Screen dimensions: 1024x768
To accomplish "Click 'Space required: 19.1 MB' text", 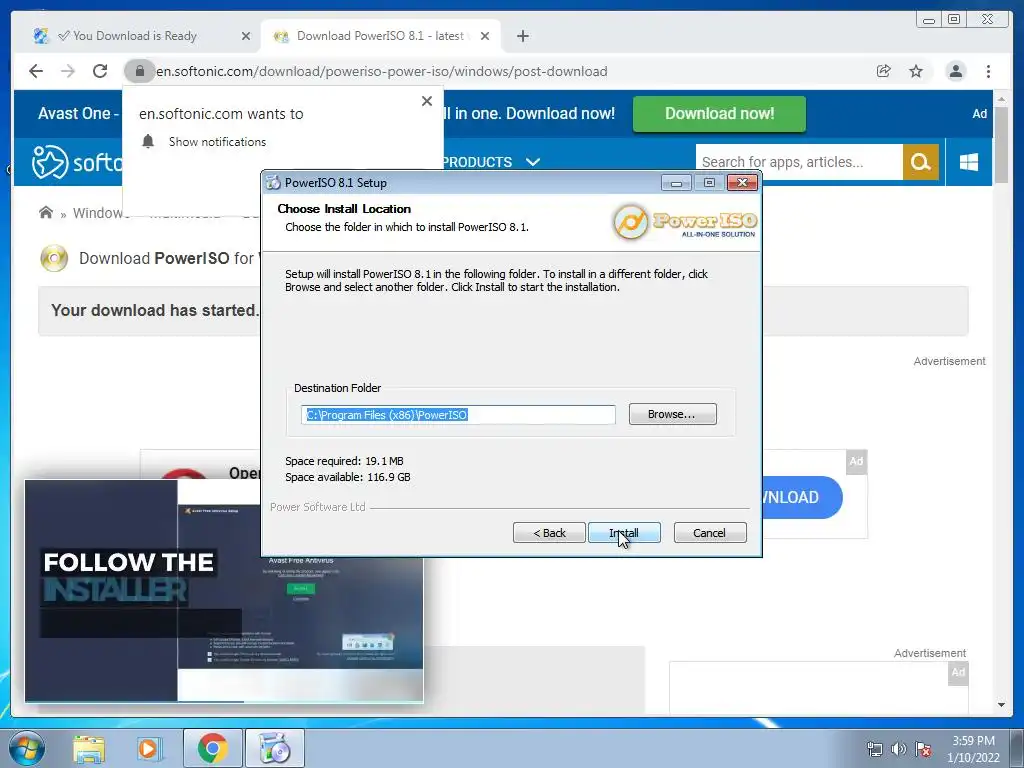I will click(344, 461).
